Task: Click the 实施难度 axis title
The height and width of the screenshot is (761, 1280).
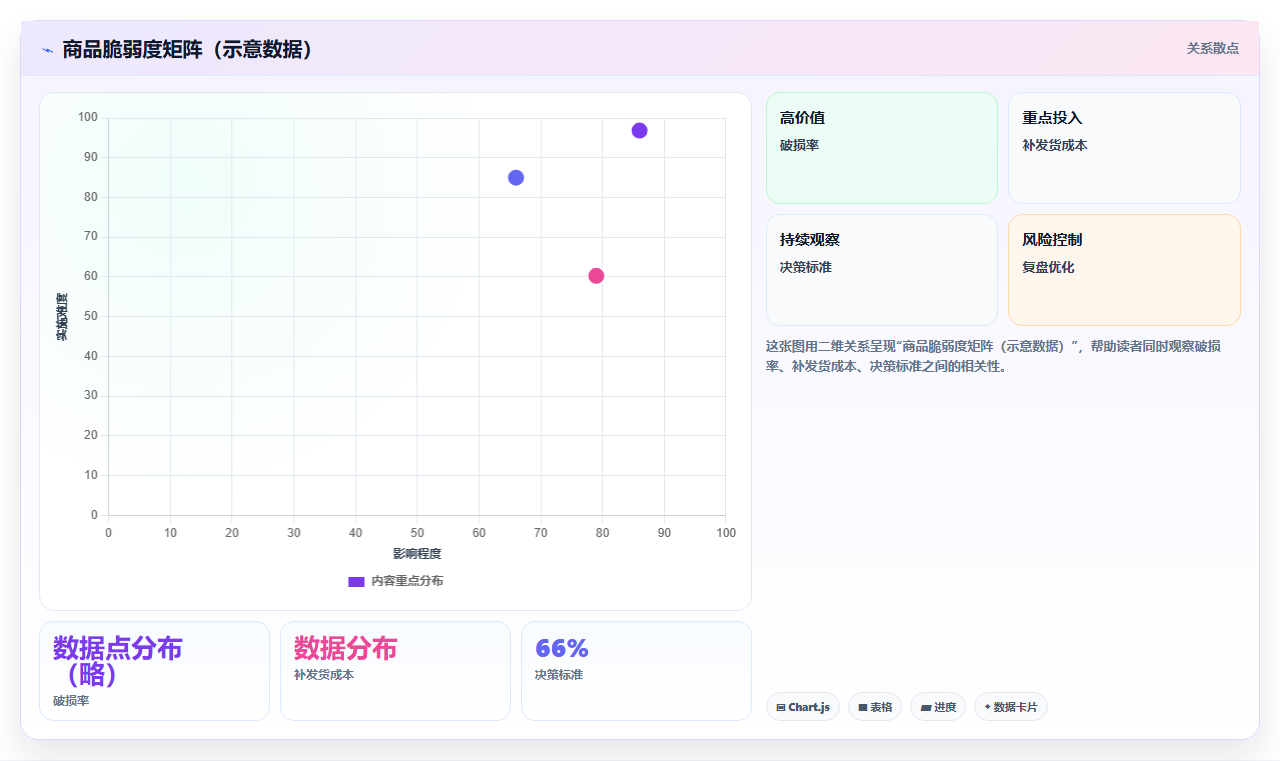Action: (x=62, y=316)
